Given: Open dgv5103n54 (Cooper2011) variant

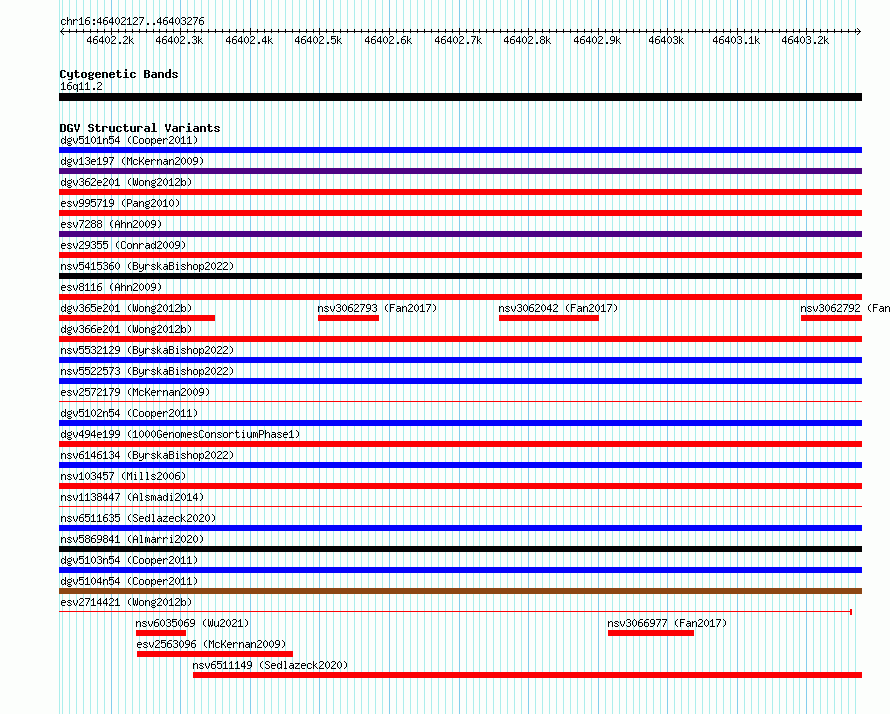Looking at the screenshot, I should coord(129,560).
